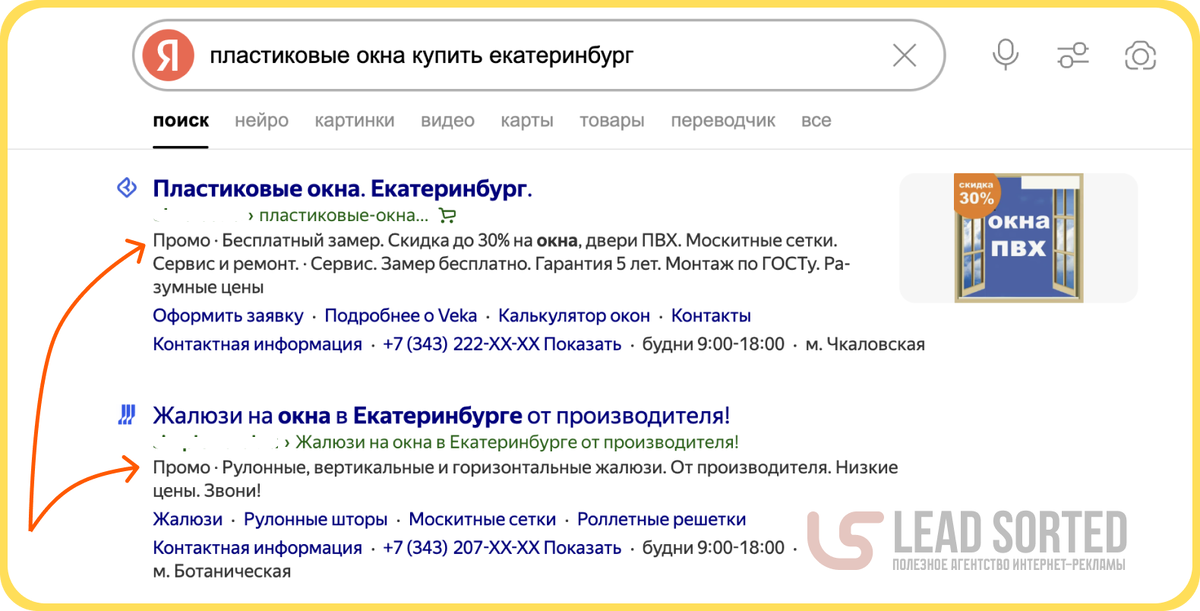Open the переводчик tab

pos(723,120)
